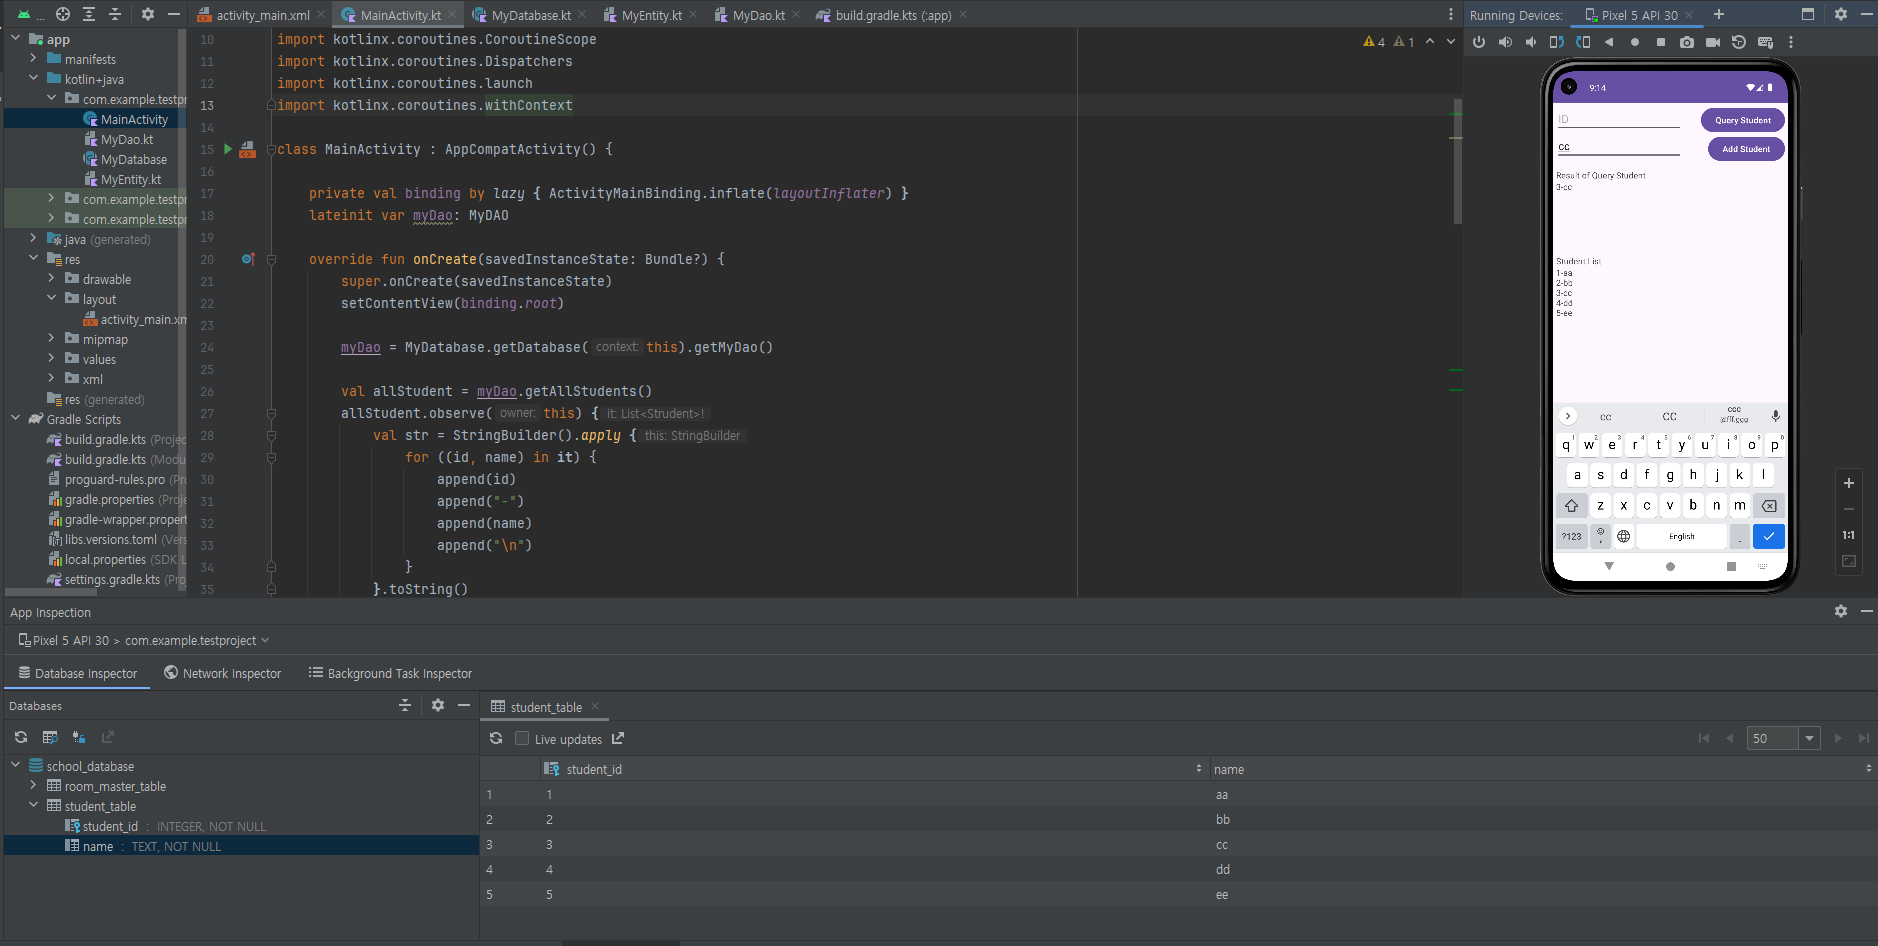
Task: Collapse school_database tree node
Action: 15,765
